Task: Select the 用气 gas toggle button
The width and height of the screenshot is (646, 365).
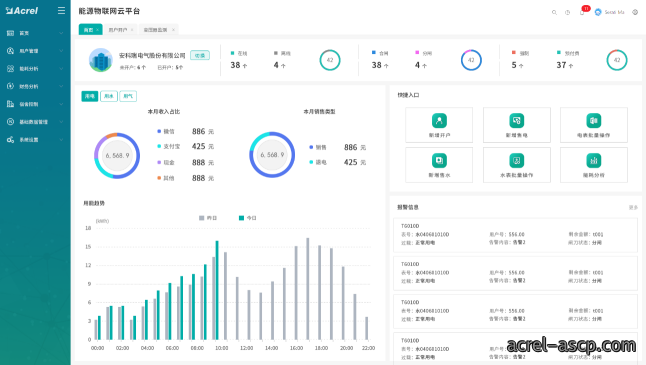Action: 128,96
